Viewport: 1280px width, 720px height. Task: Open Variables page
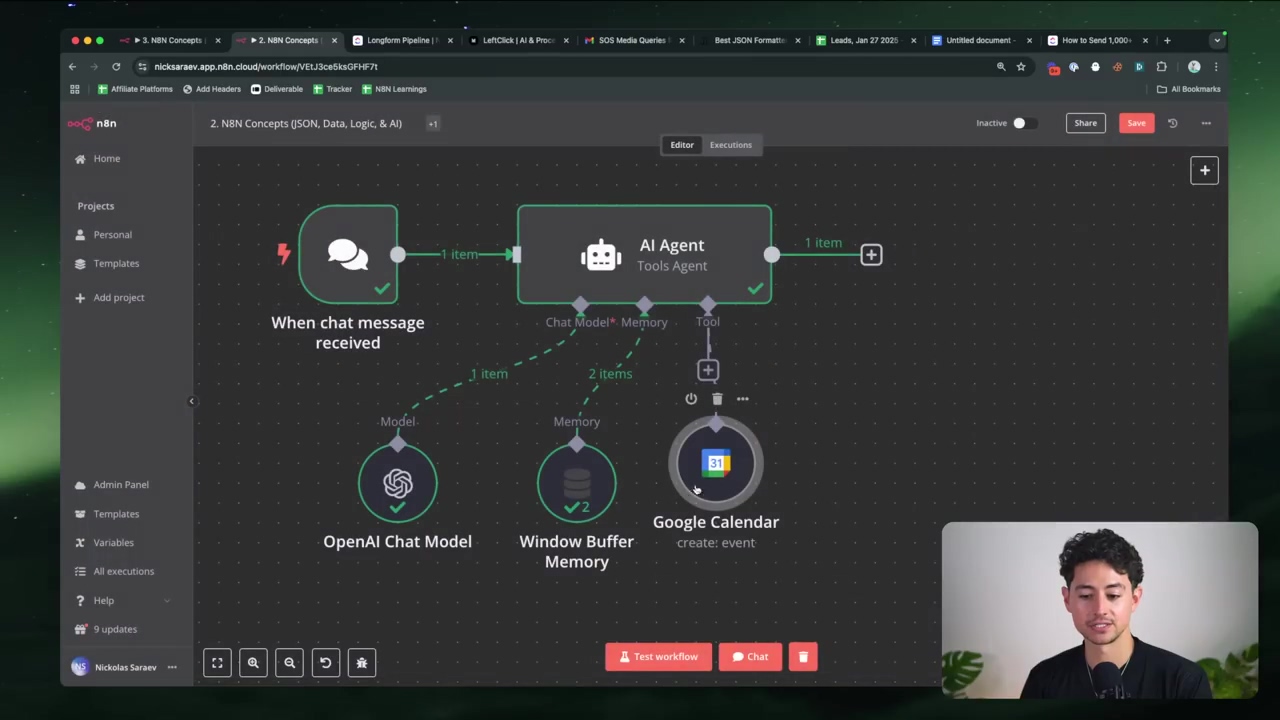tap(103, 542)
